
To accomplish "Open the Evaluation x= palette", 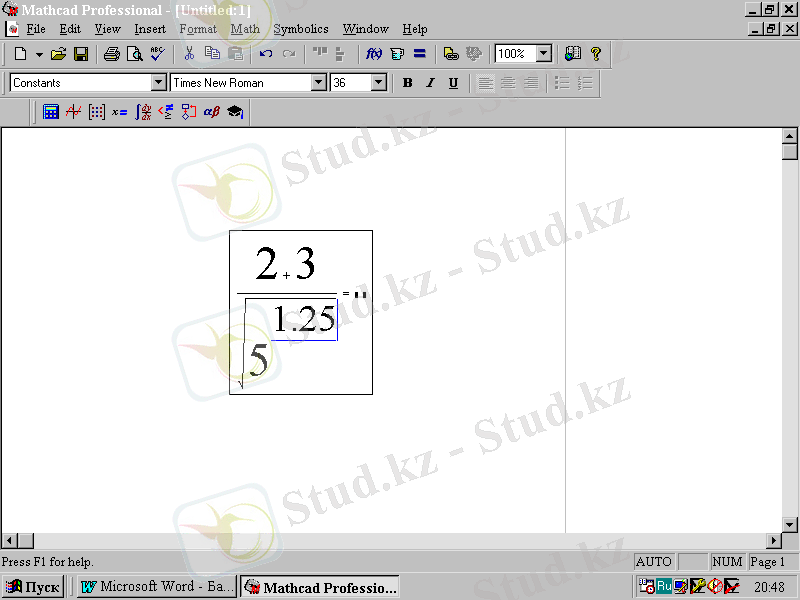I will point(119,112).
